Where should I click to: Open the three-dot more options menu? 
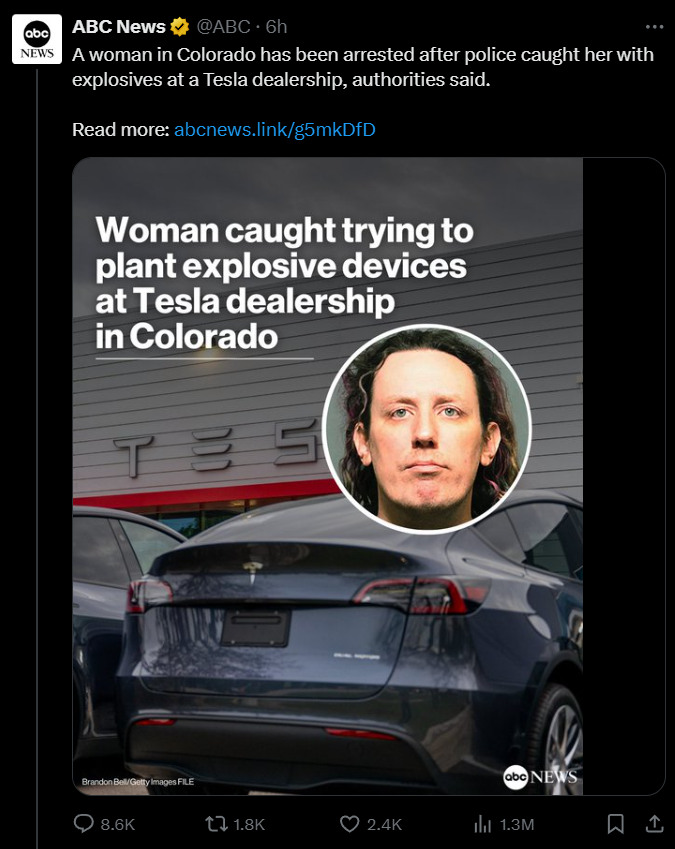pyautogui.click(x=654, y=27)
